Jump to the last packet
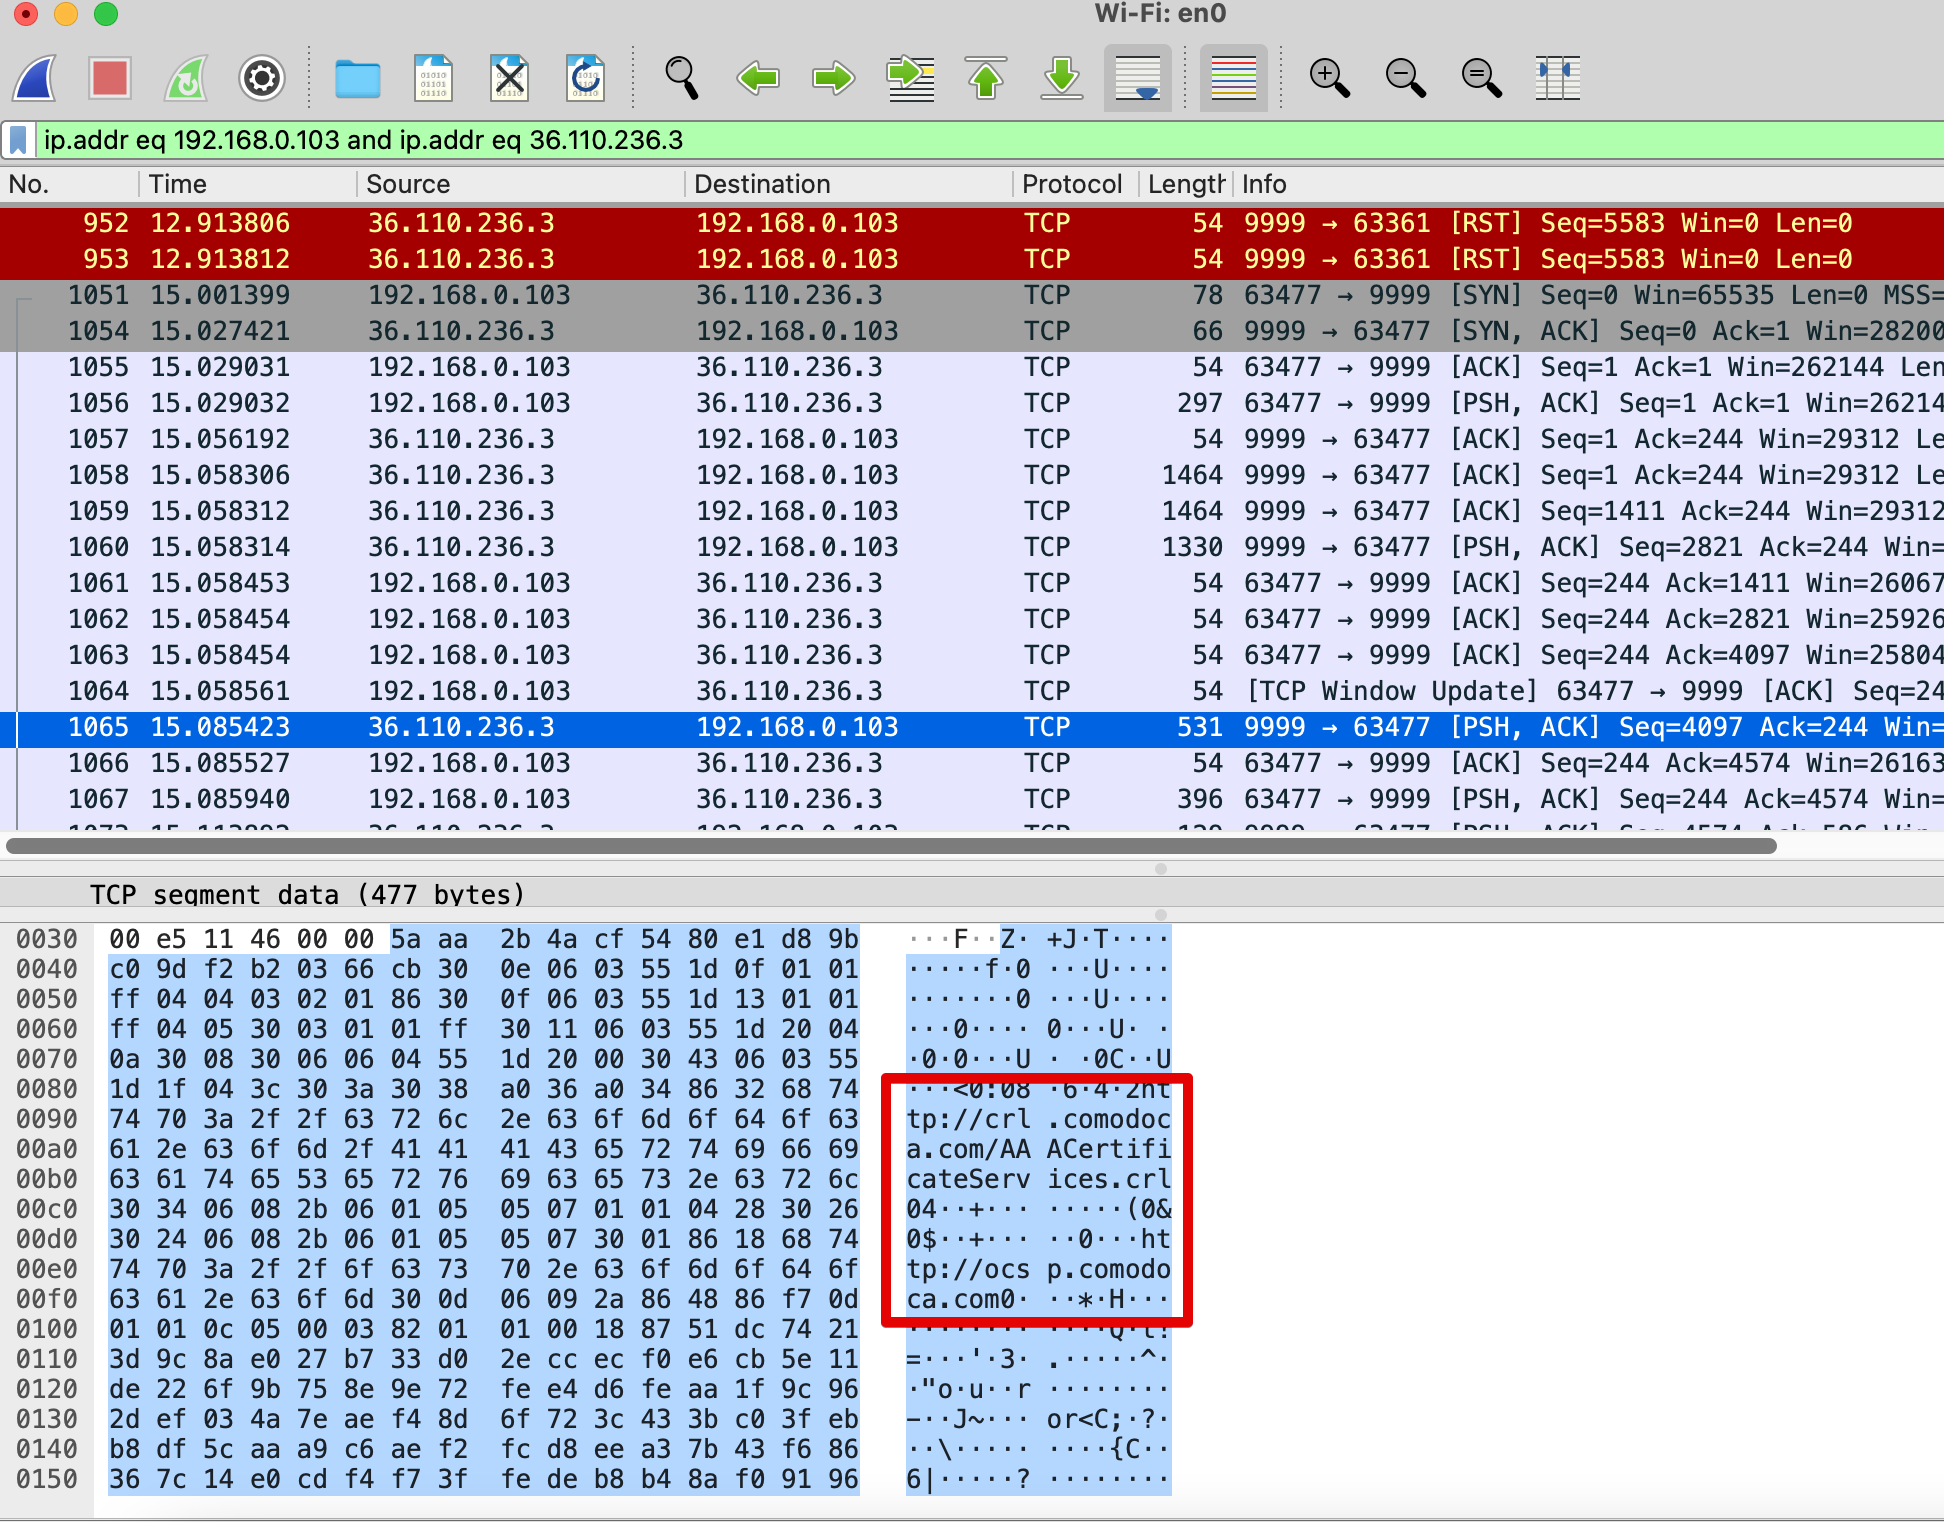 (1061, 78)
